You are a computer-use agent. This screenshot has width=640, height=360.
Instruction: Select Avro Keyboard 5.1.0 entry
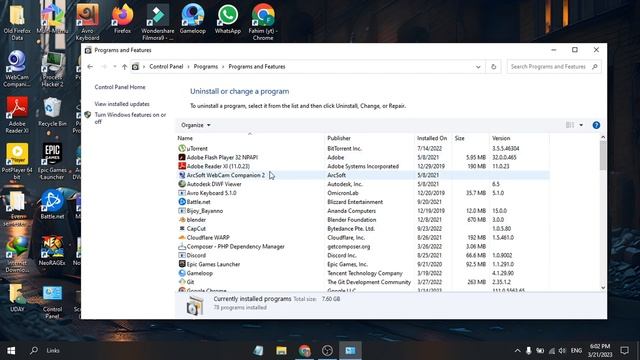(x=363, y=193)
